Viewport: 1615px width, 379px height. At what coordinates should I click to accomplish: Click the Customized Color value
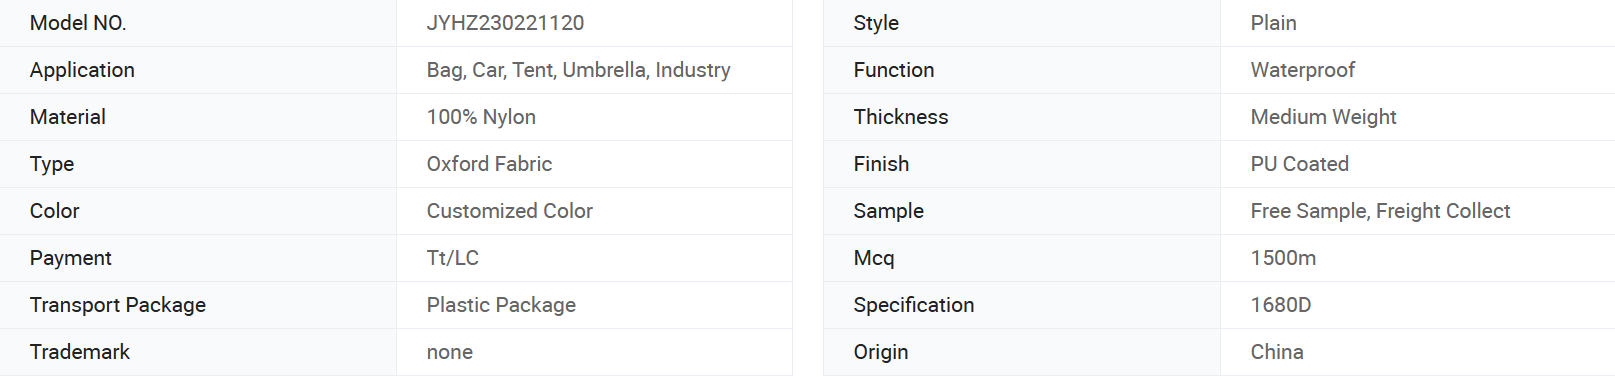(509, 211)
